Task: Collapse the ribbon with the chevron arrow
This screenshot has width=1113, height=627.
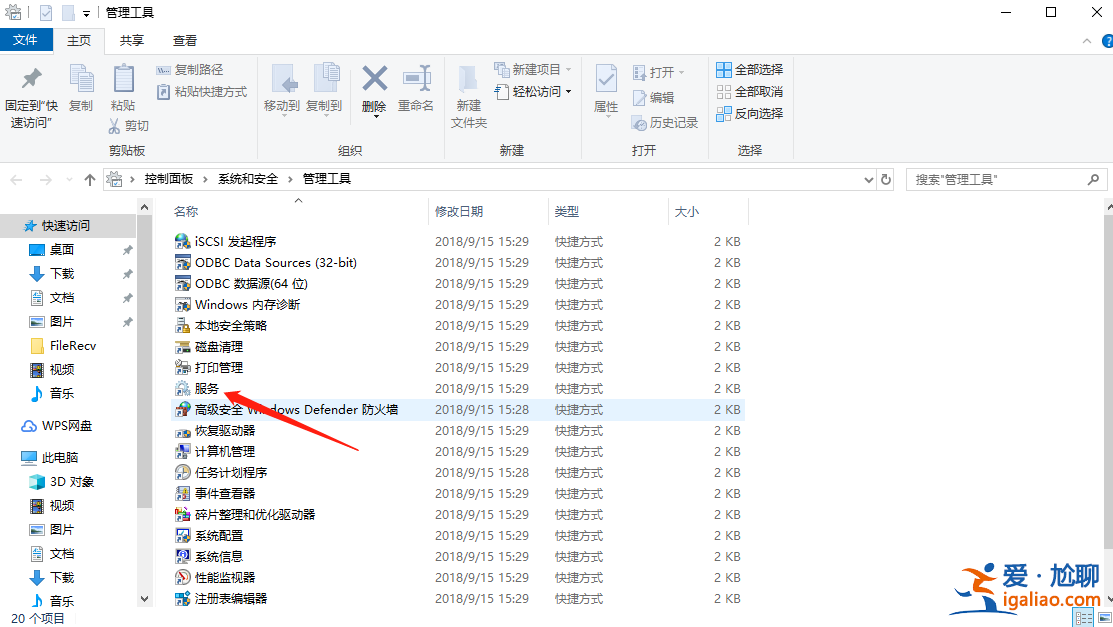Action: point(1086,39)
